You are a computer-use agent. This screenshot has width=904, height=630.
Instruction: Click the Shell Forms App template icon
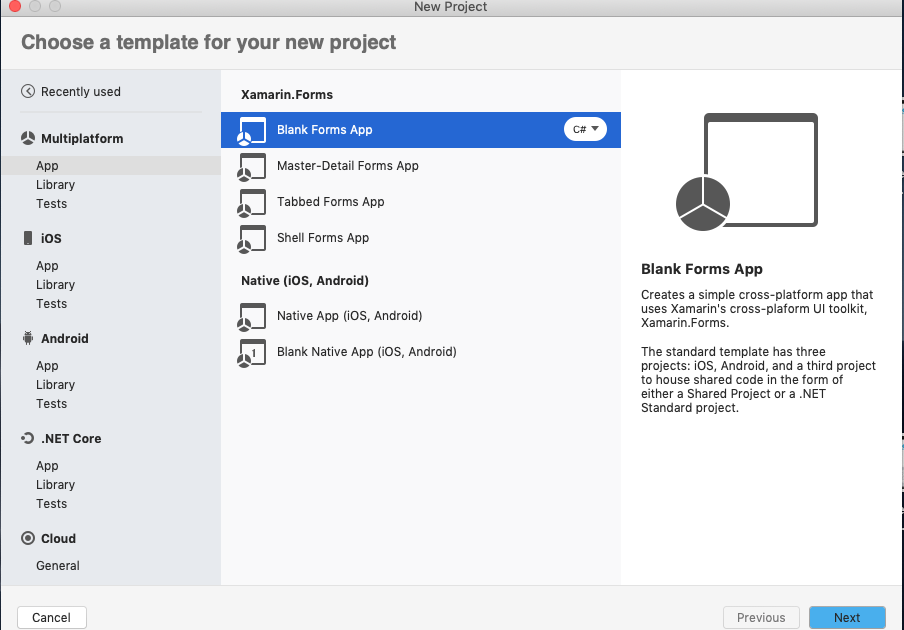251,238
